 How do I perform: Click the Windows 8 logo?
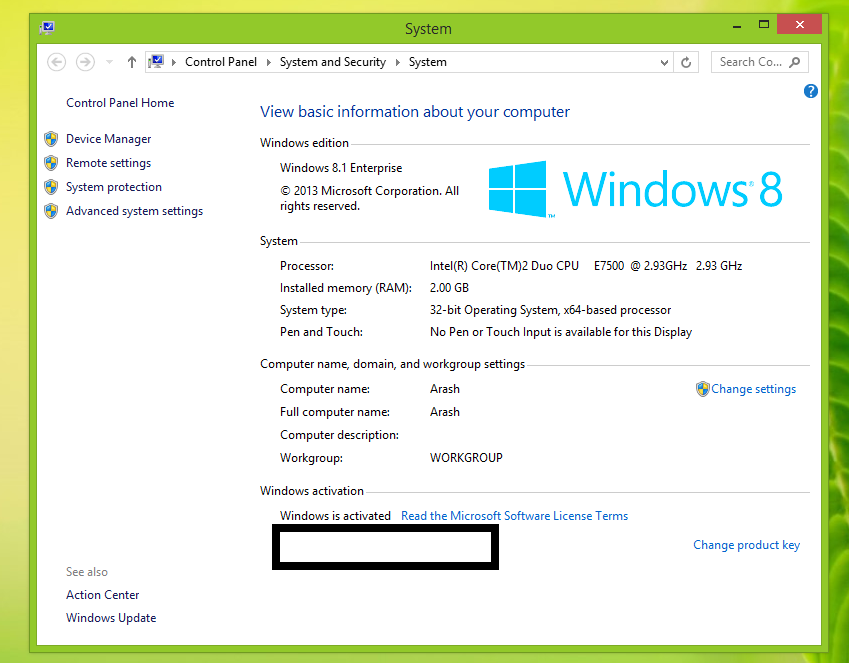tap(635, 189)
